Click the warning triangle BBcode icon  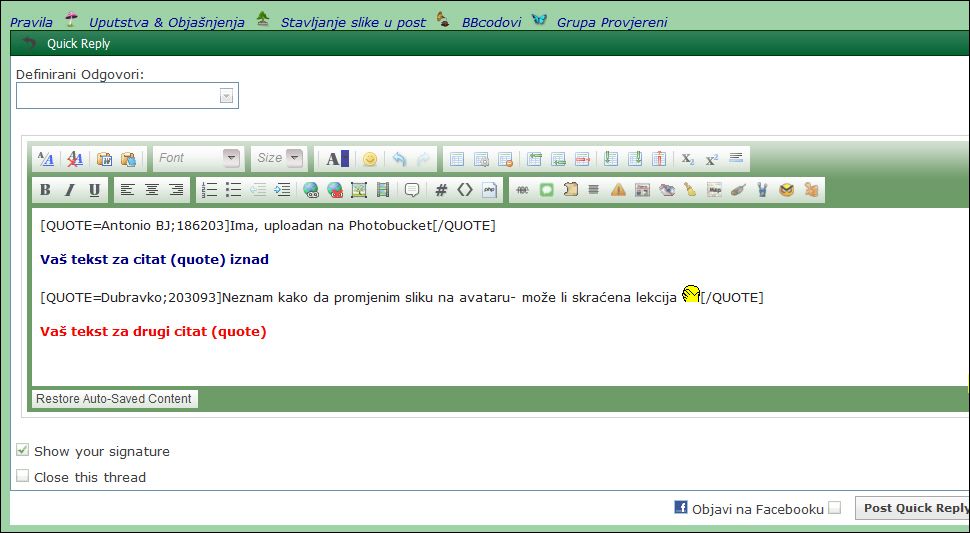click(x=618, y=190)
